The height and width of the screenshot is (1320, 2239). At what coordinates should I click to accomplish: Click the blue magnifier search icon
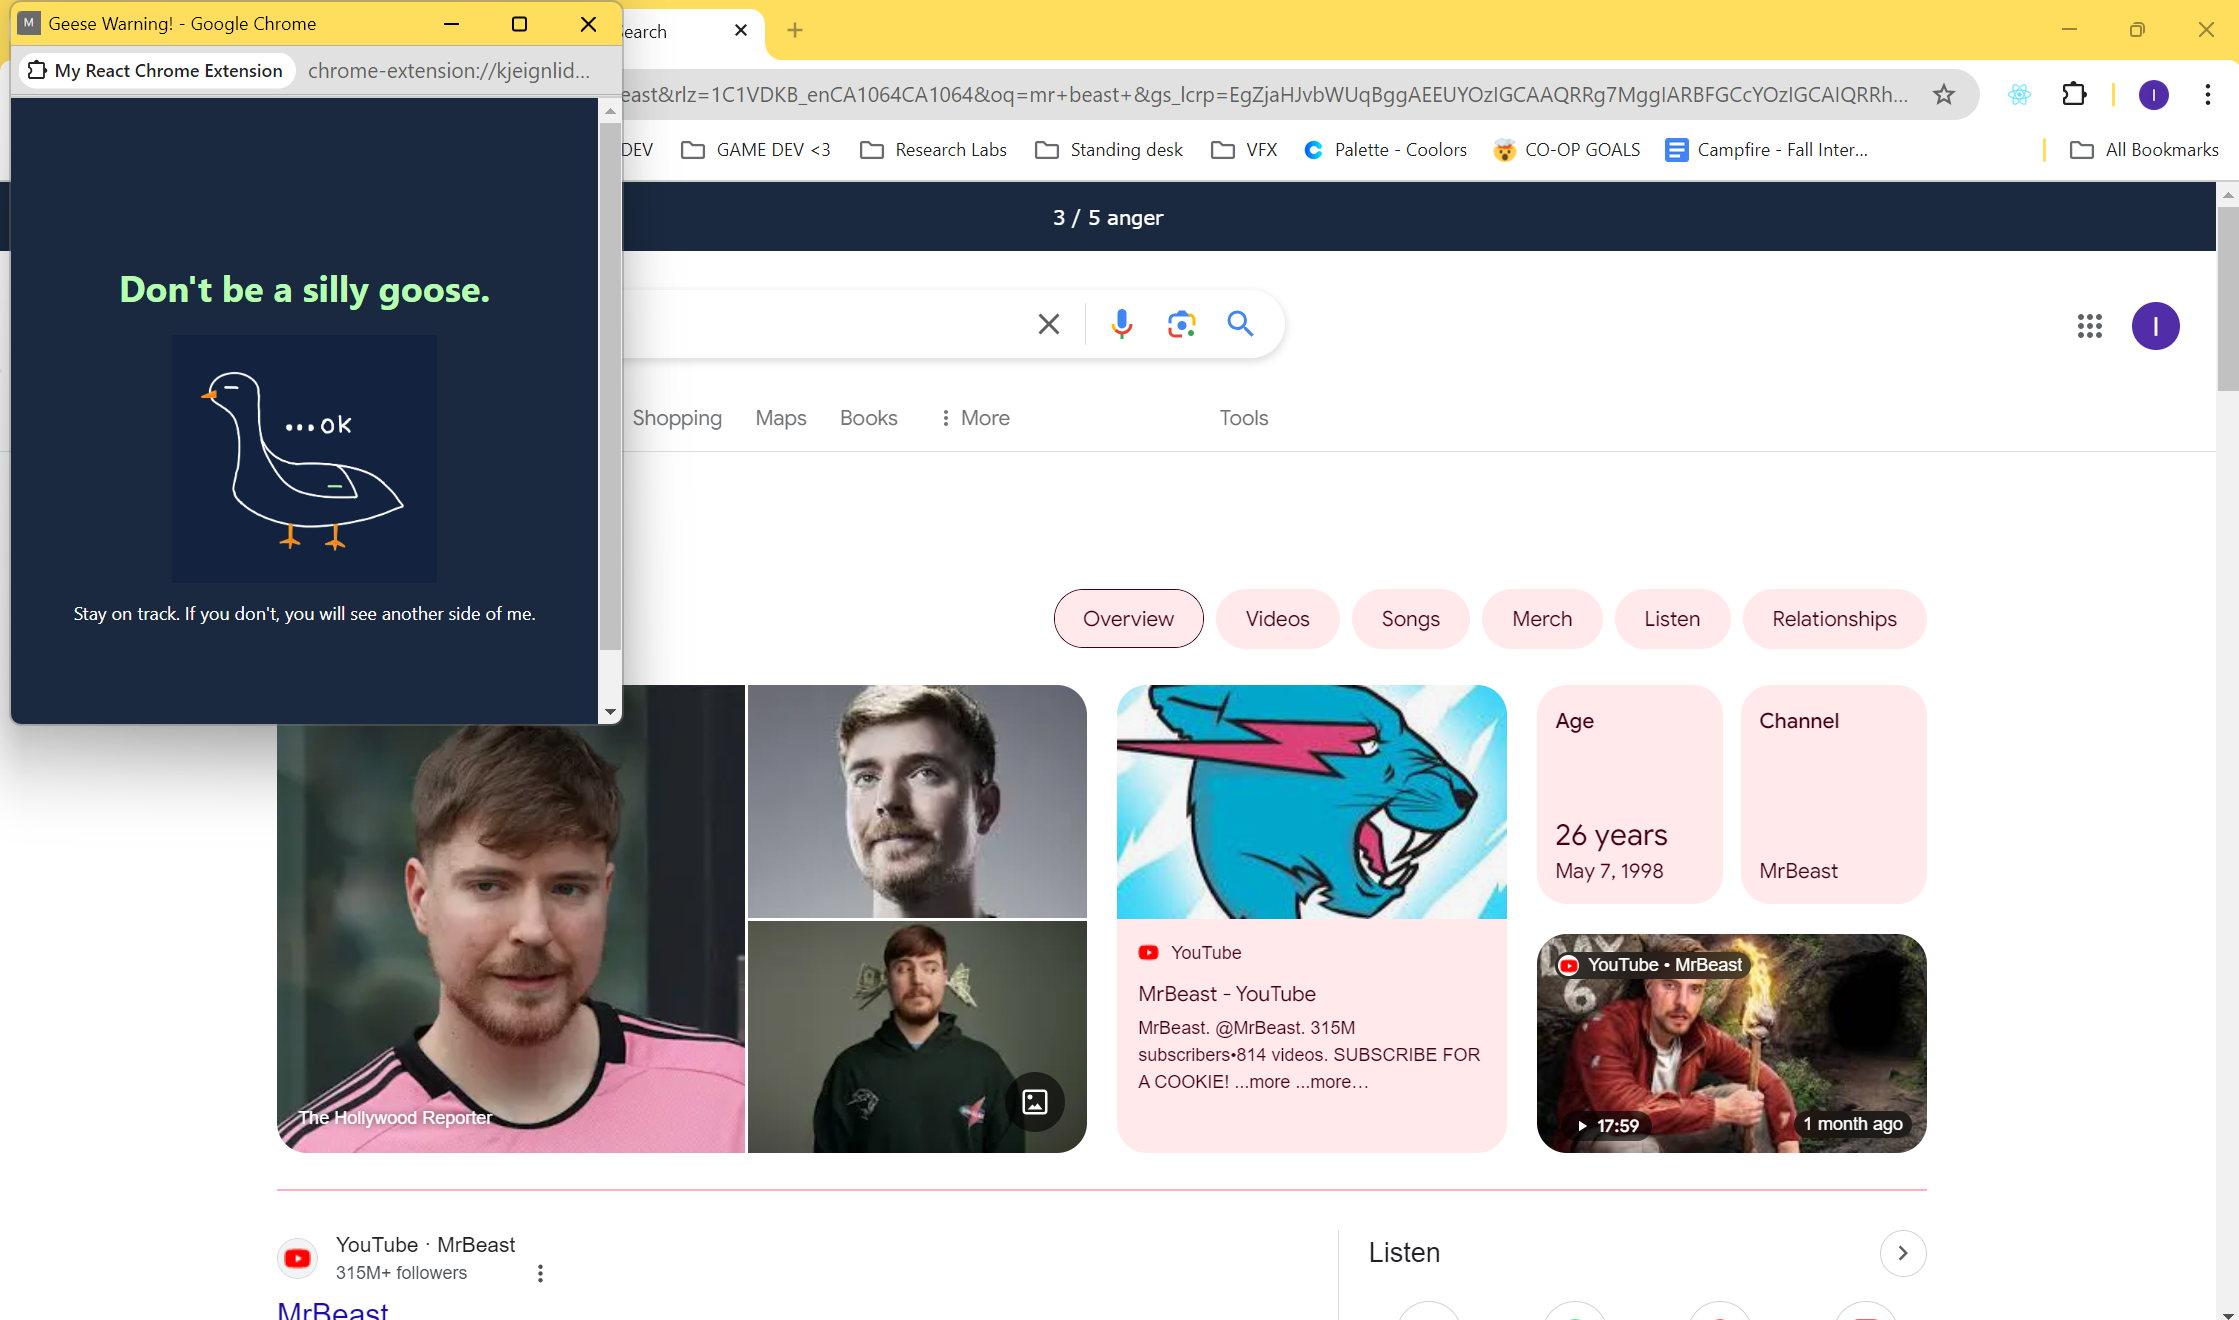pos(1240,324)
